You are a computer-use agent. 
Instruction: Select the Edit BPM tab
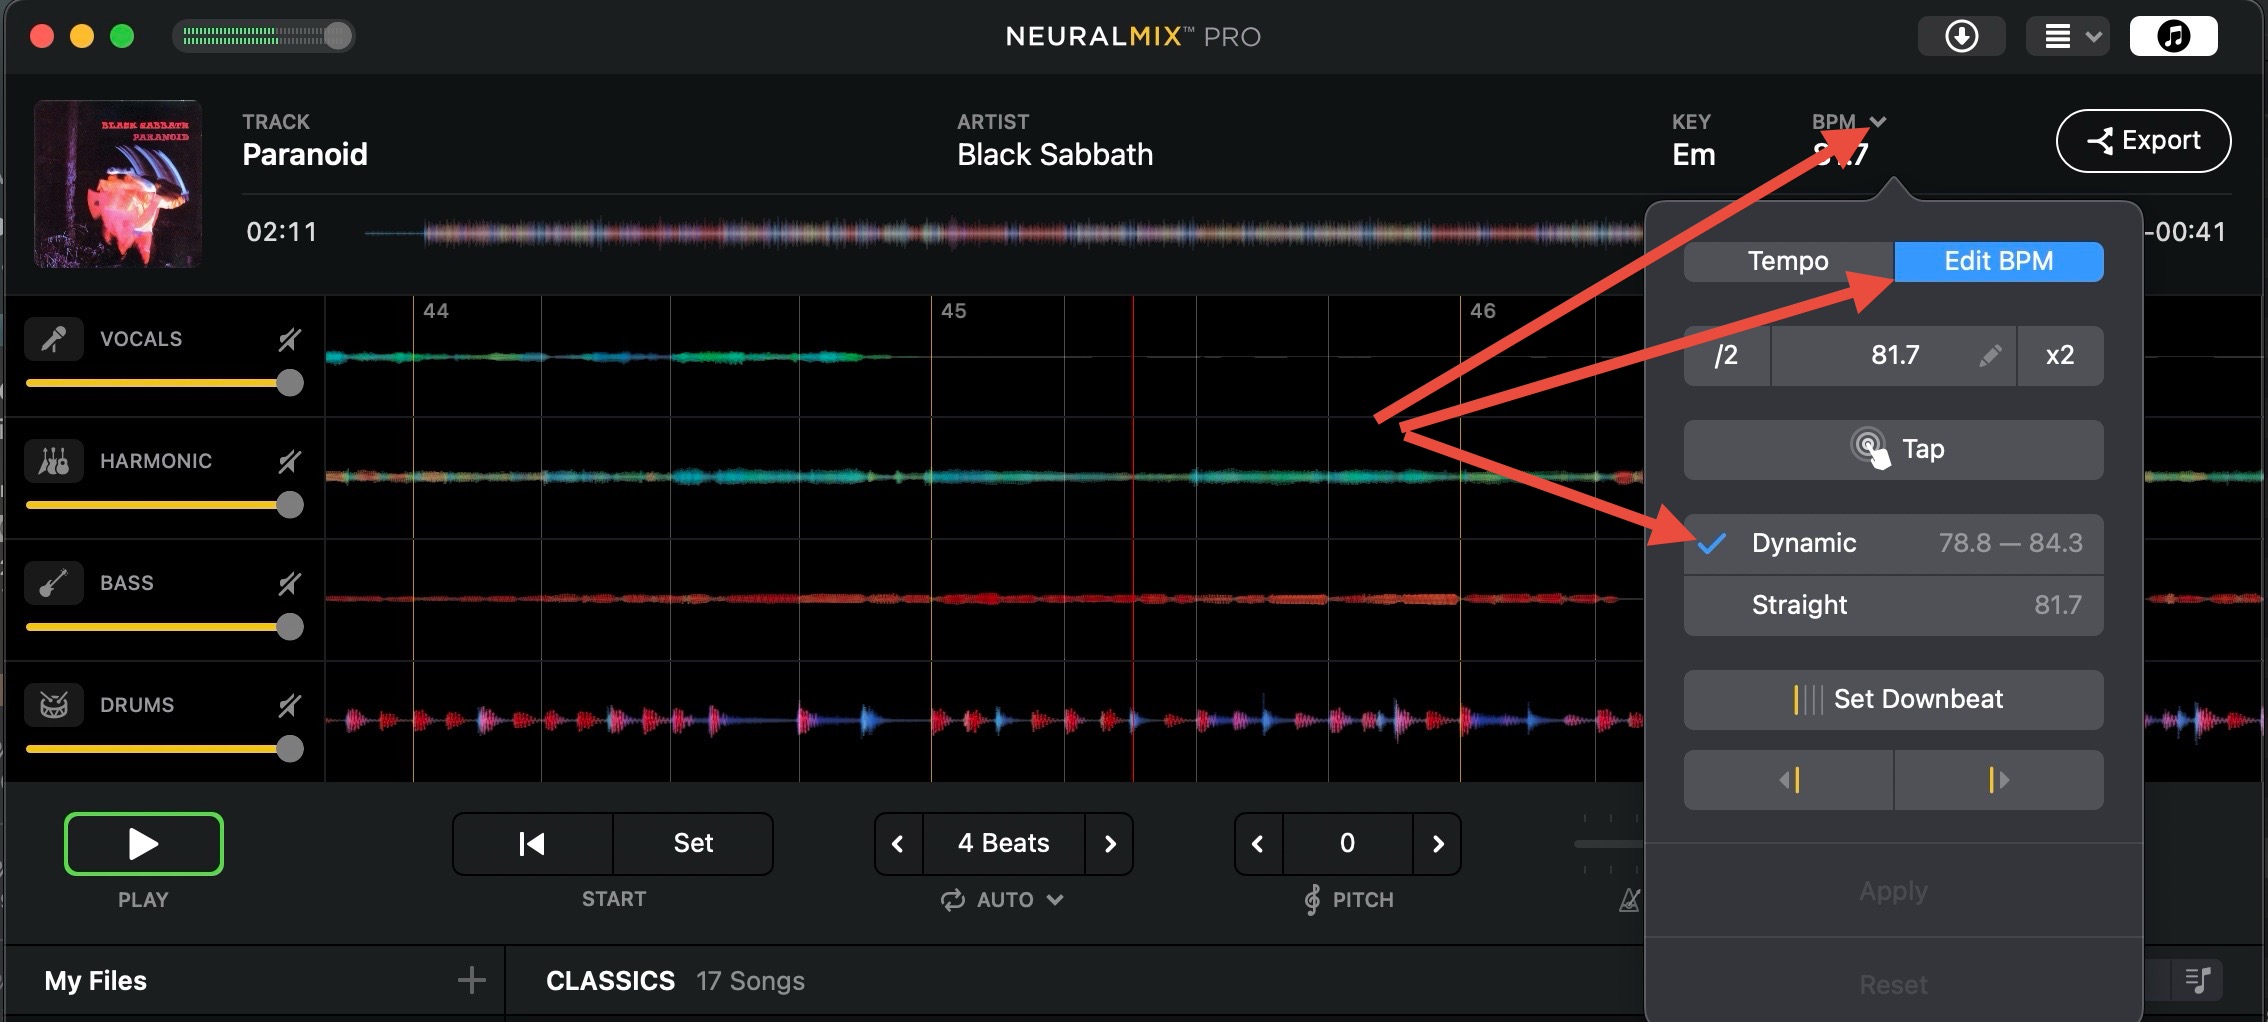pos(1998,261)
